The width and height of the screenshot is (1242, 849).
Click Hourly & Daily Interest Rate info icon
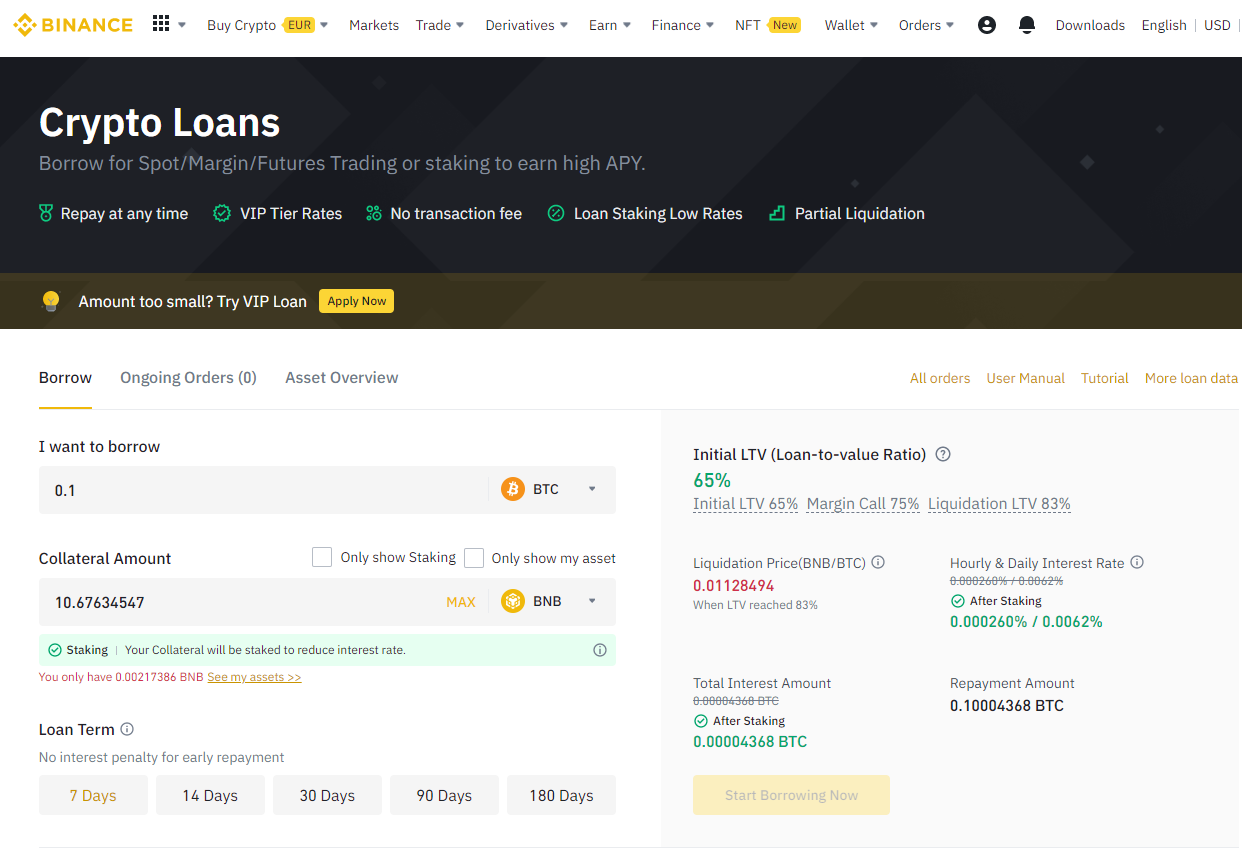[1137, 563]
